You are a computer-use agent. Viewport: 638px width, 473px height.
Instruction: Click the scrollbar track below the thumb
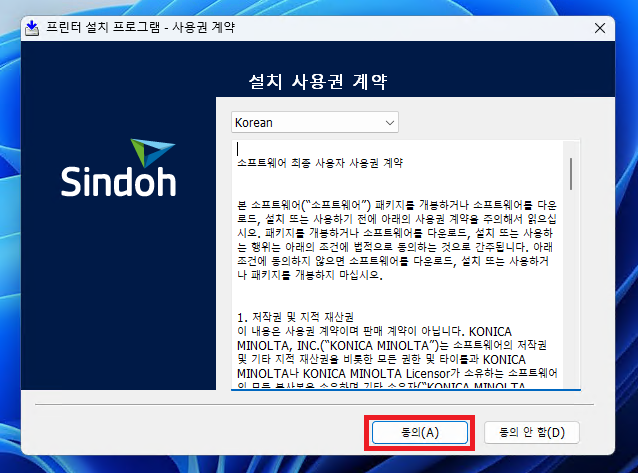click(571, 300)
